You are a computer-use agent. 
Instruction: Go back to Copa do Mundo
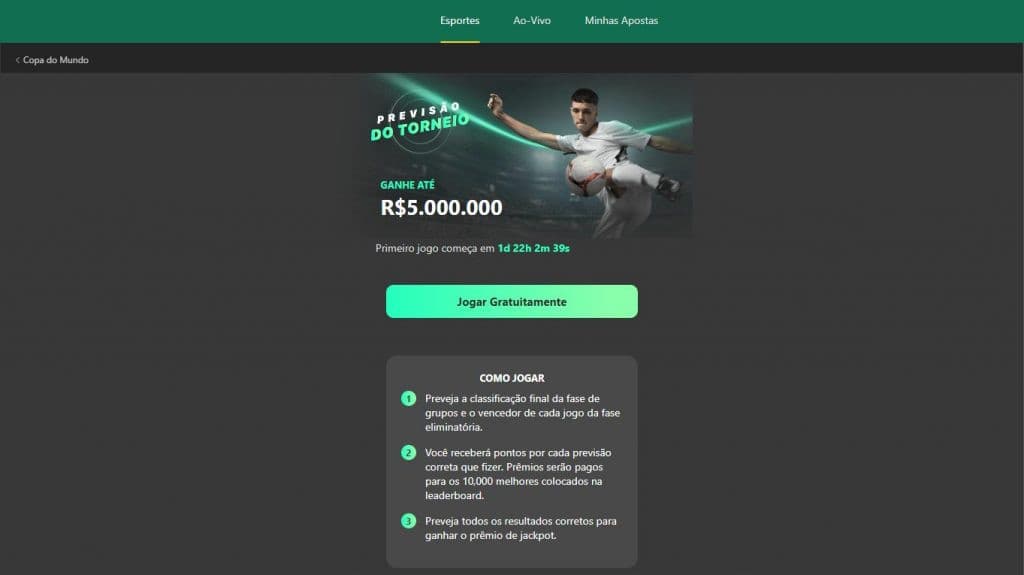pos(56,60)
